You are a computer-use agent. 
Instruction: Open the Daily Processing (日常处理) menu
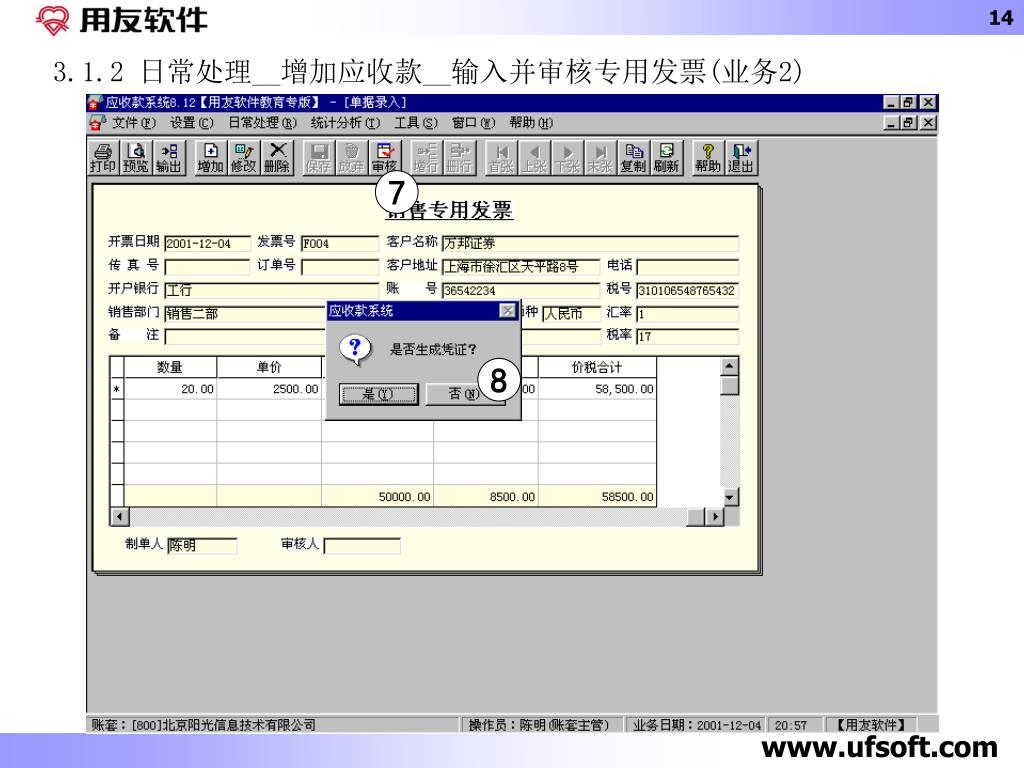point(262,123)
